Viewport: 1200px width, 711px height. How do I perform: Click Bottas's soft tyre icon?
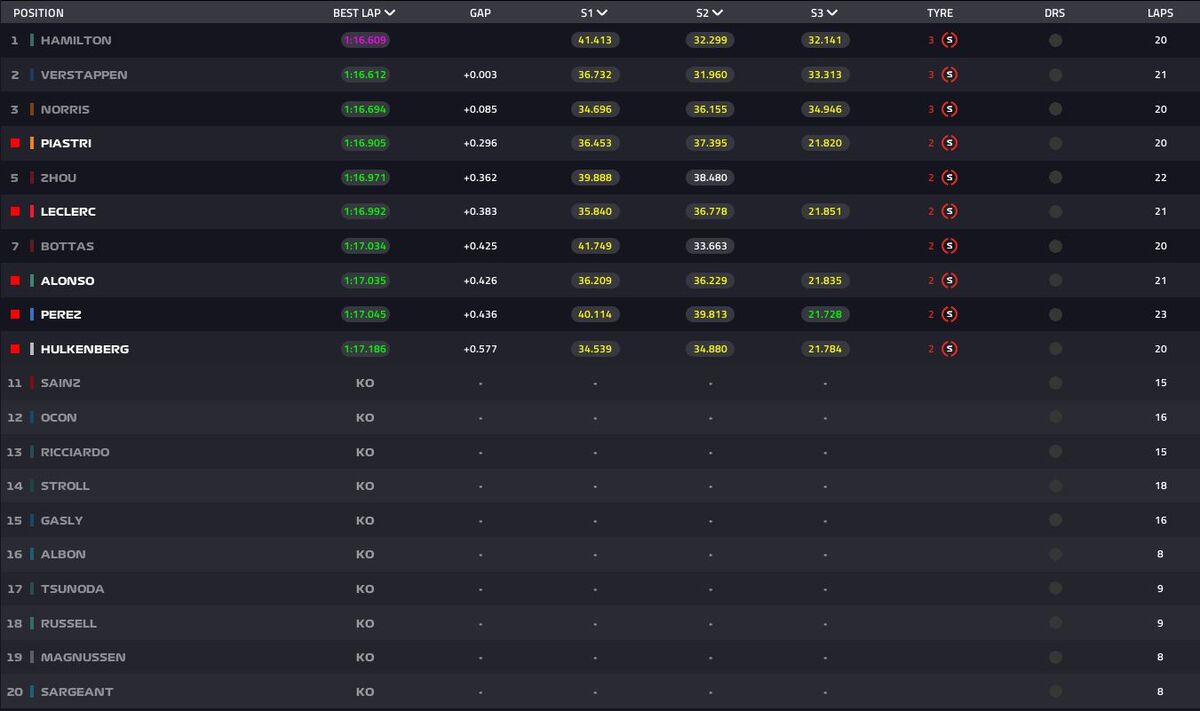pyautogui.click(x=949, y=246)
